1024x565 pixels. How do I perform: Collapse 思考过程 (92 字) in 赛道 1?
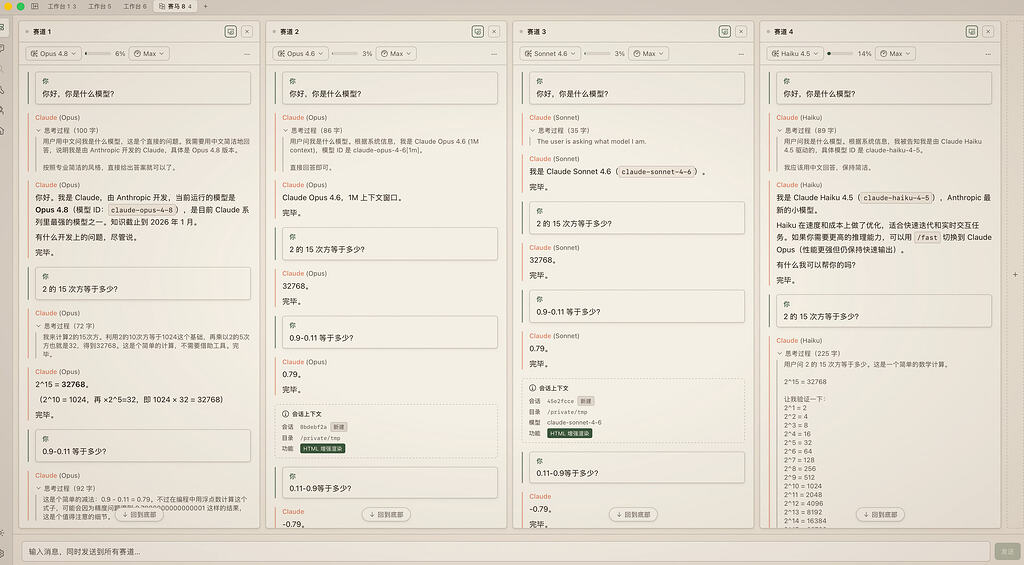tap(65, 489)
